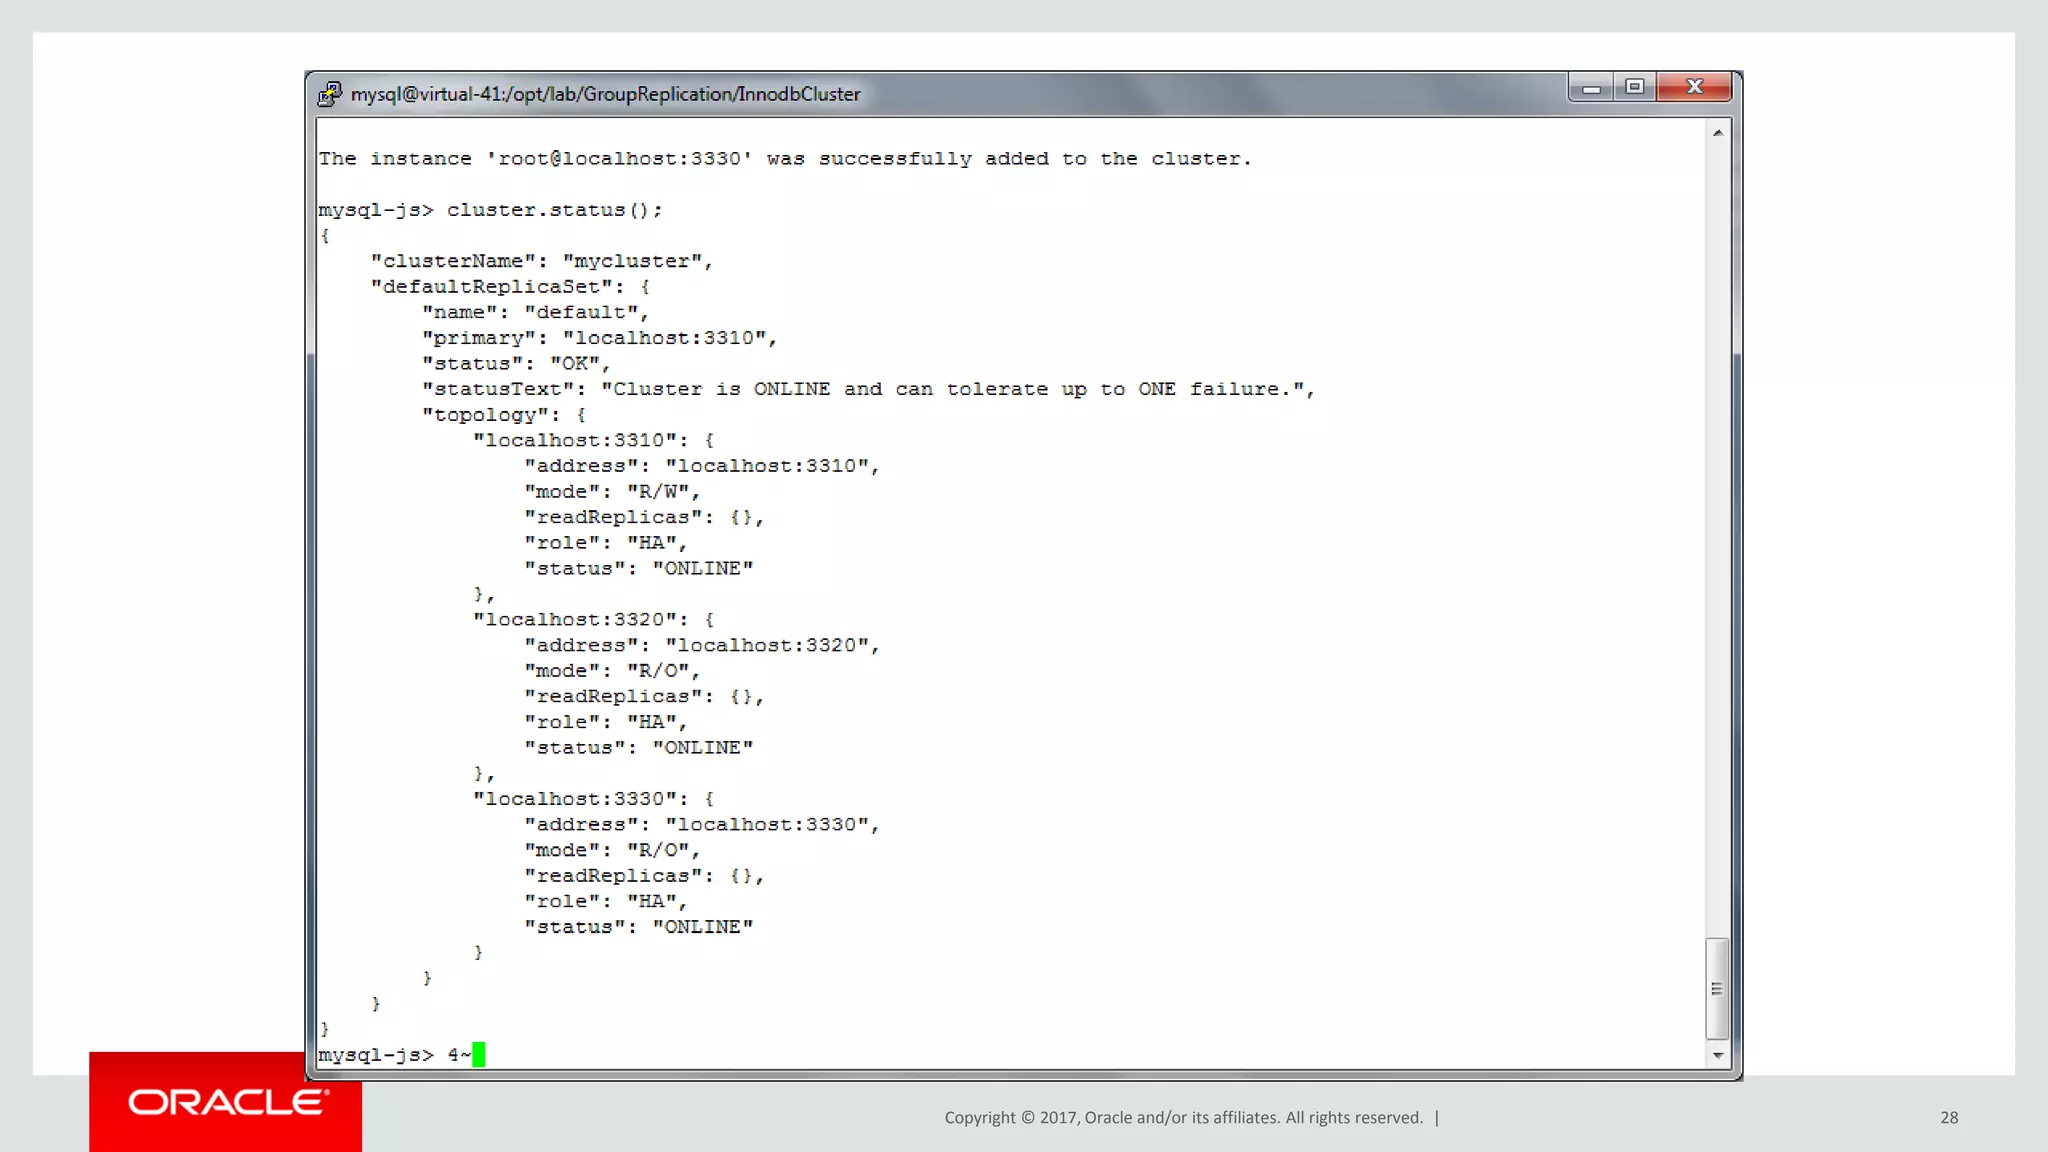The height and width of the screenshot is (1152, 2048).
Task: Maximize the terminal window
Action: coord(1635,88)
